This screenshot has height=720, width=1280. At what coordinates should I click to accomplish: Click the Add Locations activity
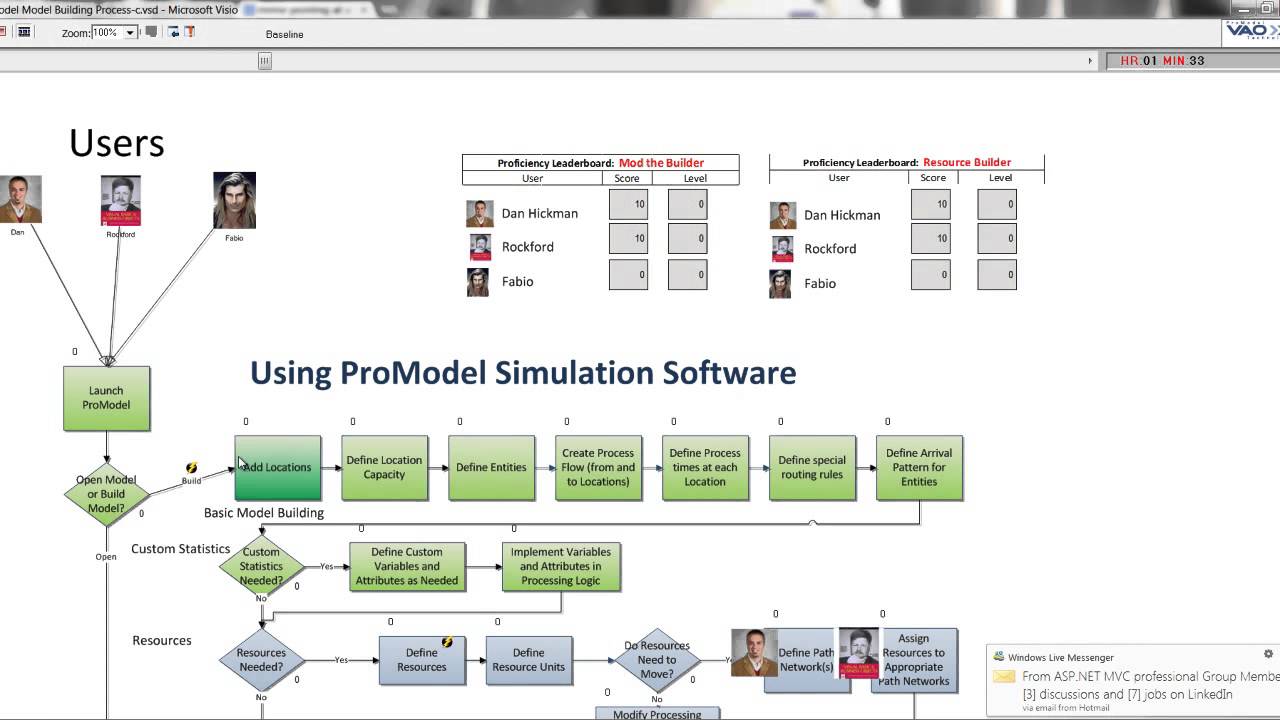click(x=278, y=467)
